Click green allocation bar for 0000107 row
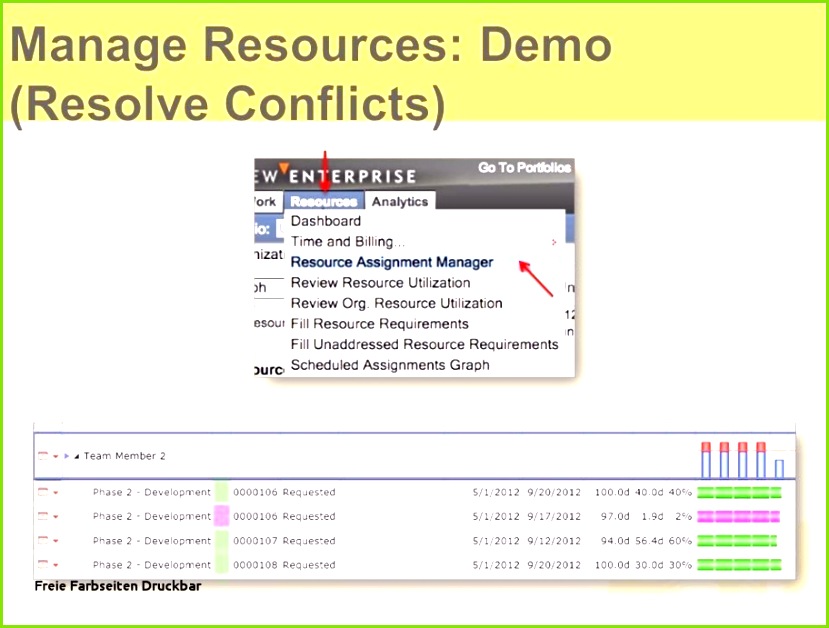Screen dimensions: 829x628 [737, 541]
